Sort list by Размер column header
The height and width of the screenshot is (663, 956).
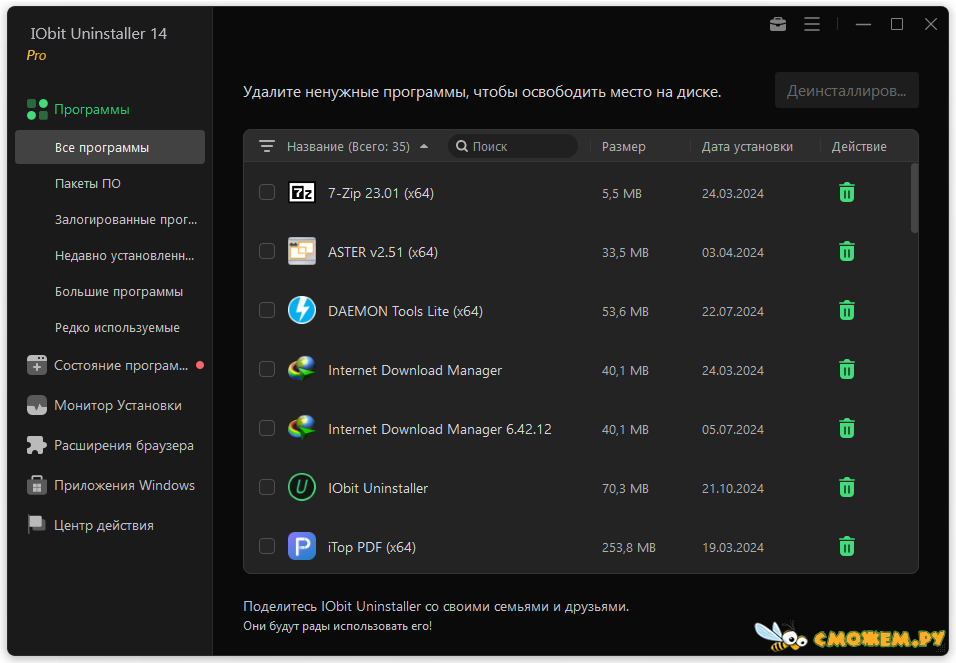[x=623, y=146]
